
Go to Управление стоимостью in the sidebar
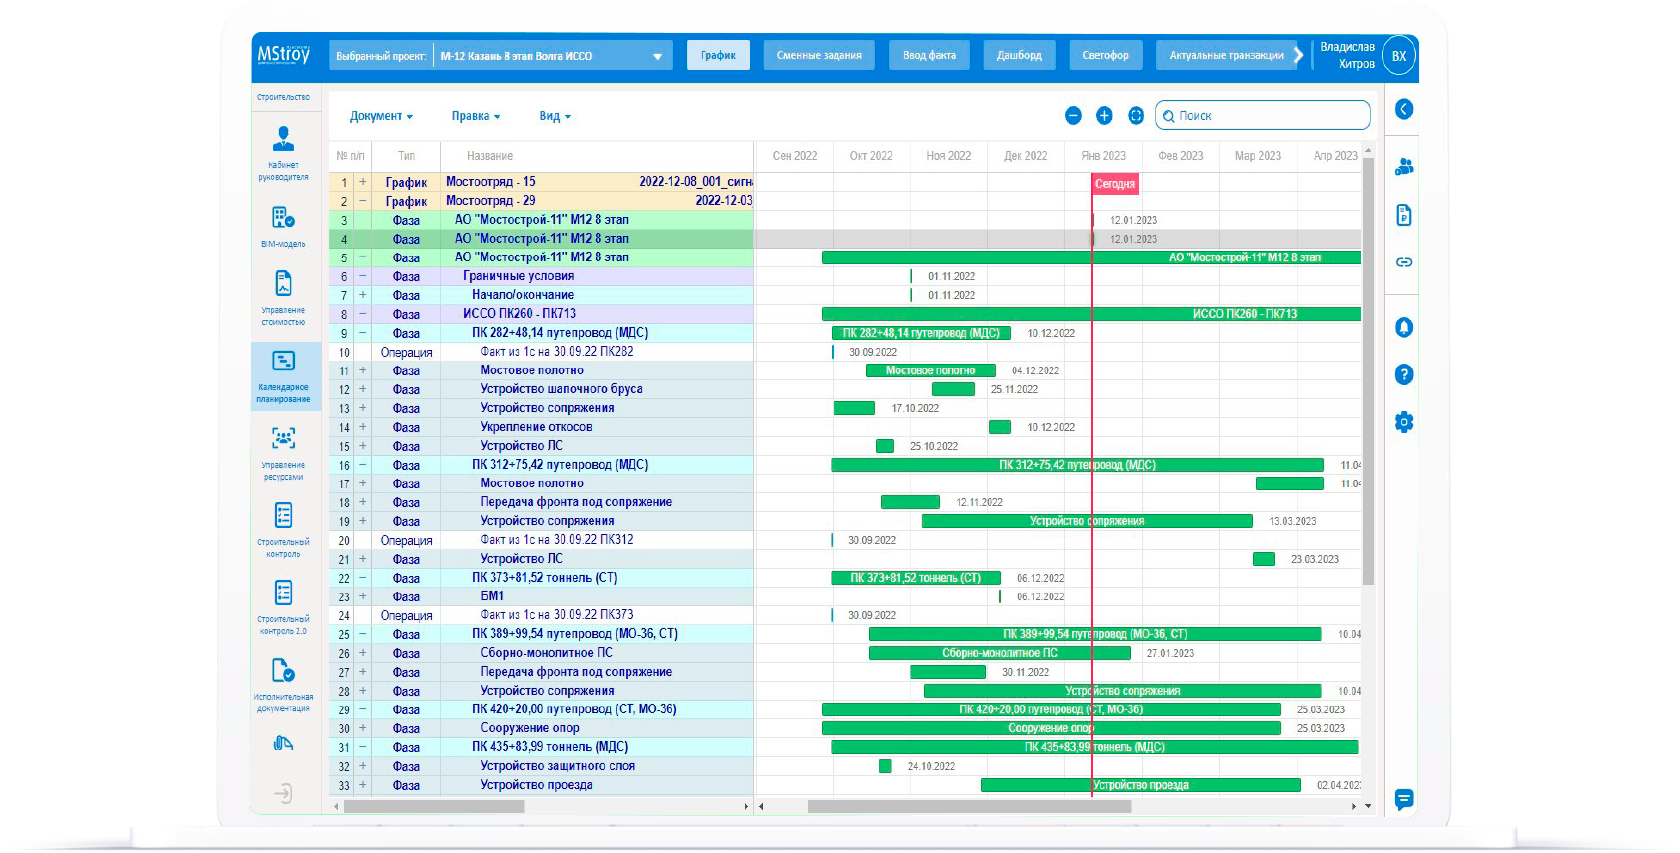[x=283, y=297]
